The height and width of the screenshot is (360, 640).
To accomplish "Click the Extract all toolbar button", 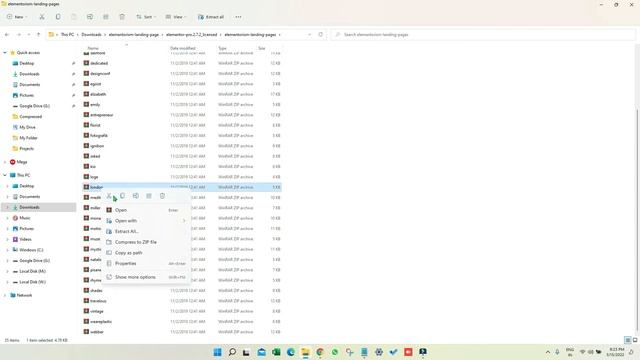I will [211, 17].
